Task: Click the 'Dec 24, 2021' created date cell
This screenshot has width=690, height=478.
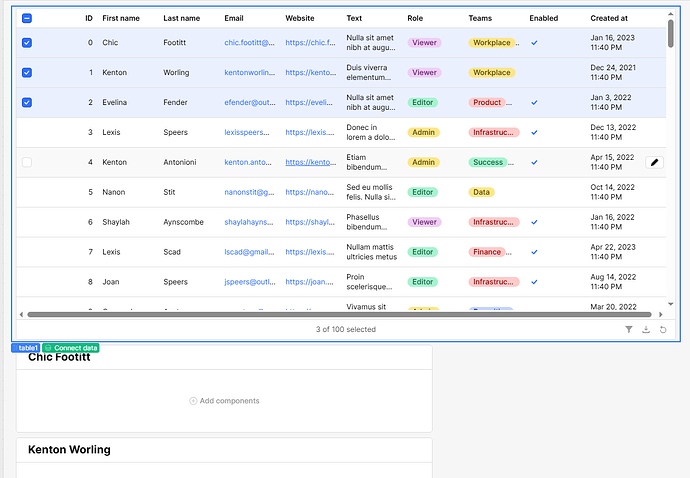Action: tap(613, 73)
